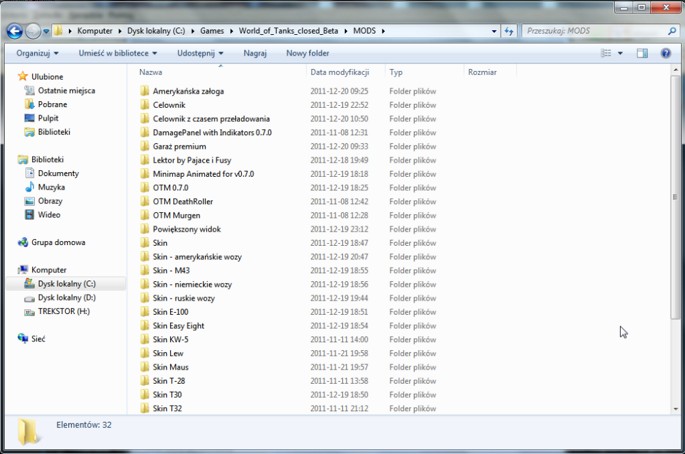Viewport: 685px width, 454px height.
Task: Go to 'World_of_Tanks_closed_Beta' breadcrumb
Action: click(288, 31)
